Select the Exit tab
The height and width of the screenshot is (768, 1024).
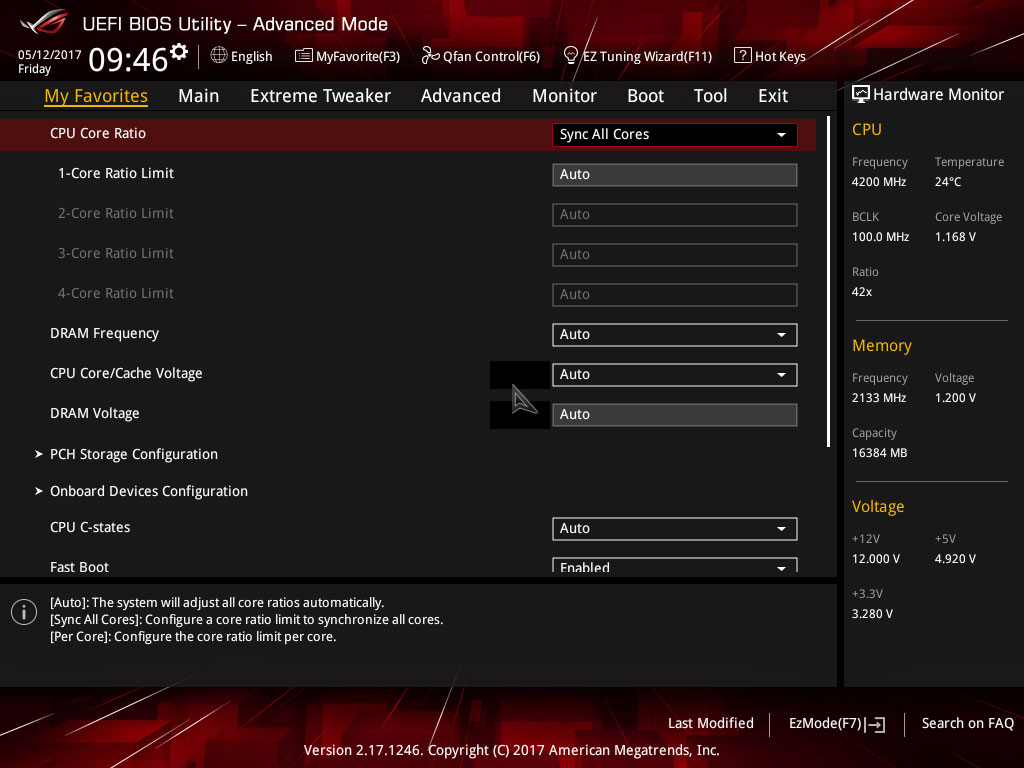click(x=773, y=96)
